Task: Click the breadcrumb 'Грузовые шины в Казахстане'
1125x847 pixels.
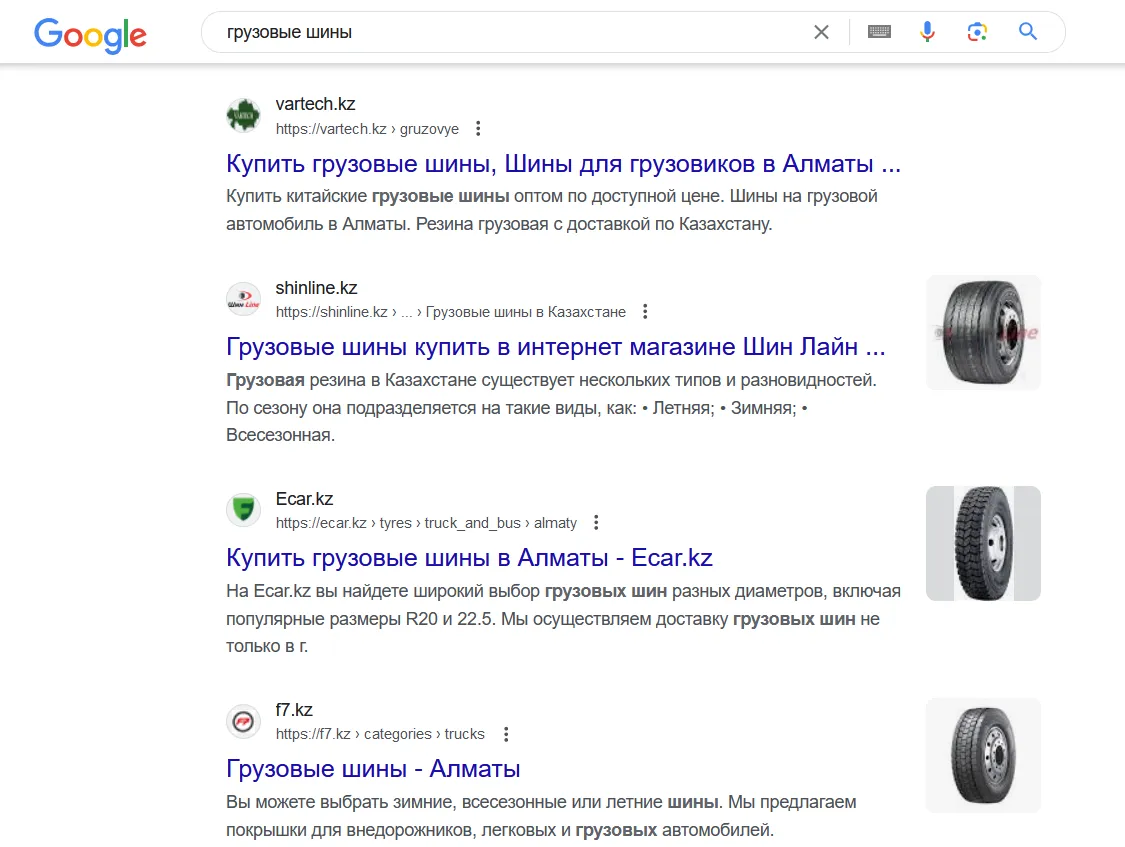Action: (525, 312)
